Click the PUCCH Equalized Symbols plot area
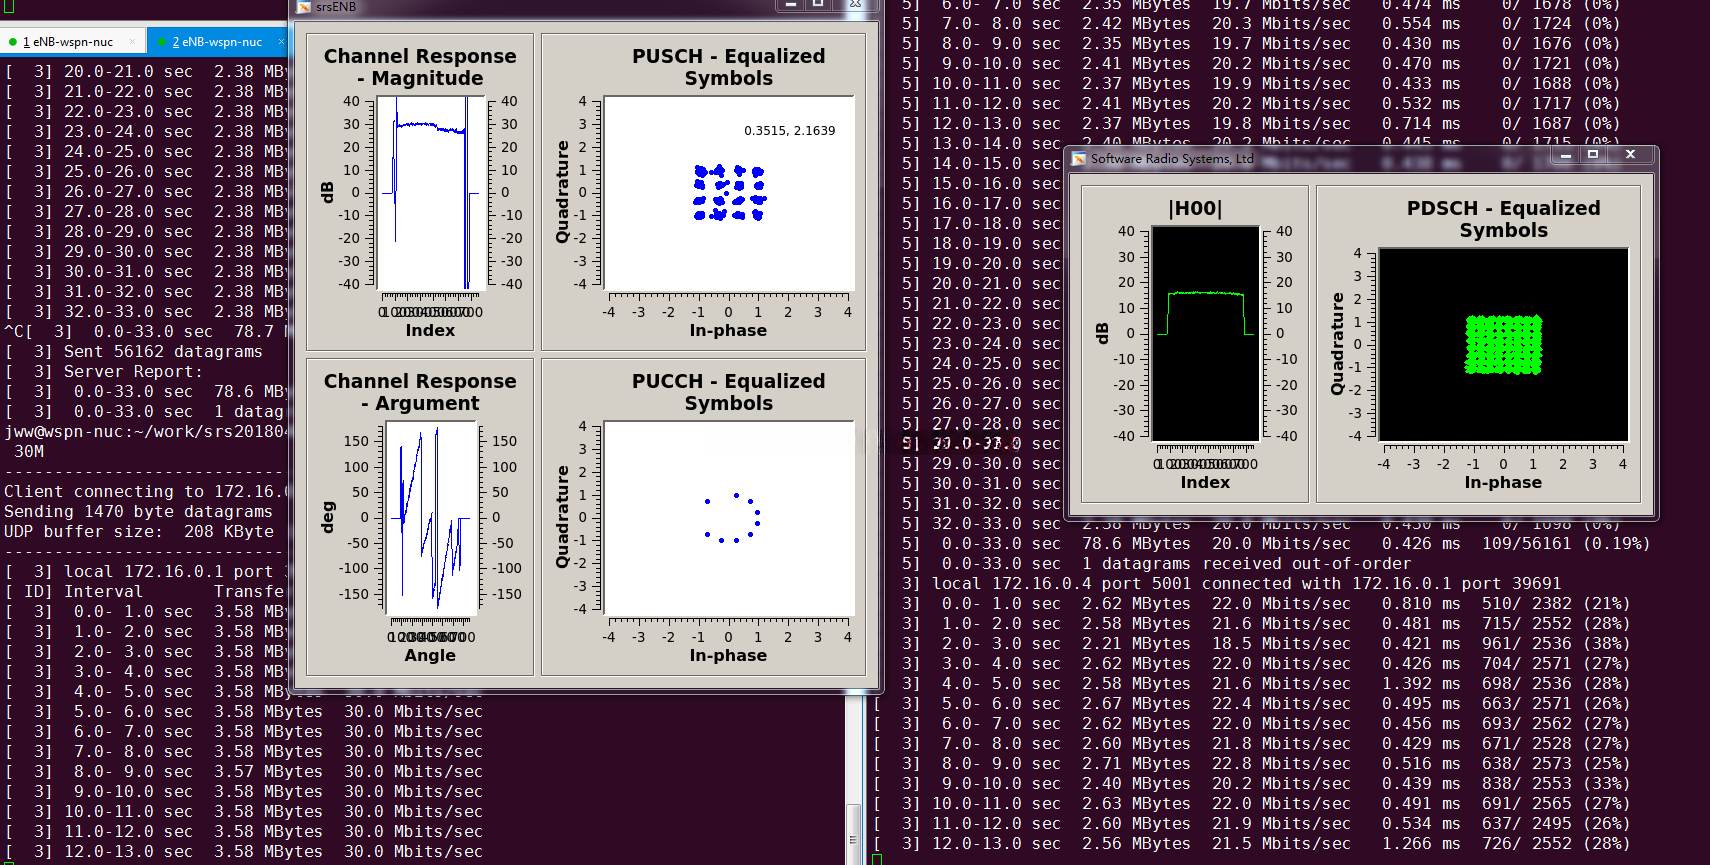Screen dimensions: 1710x865 pos(728,518)
